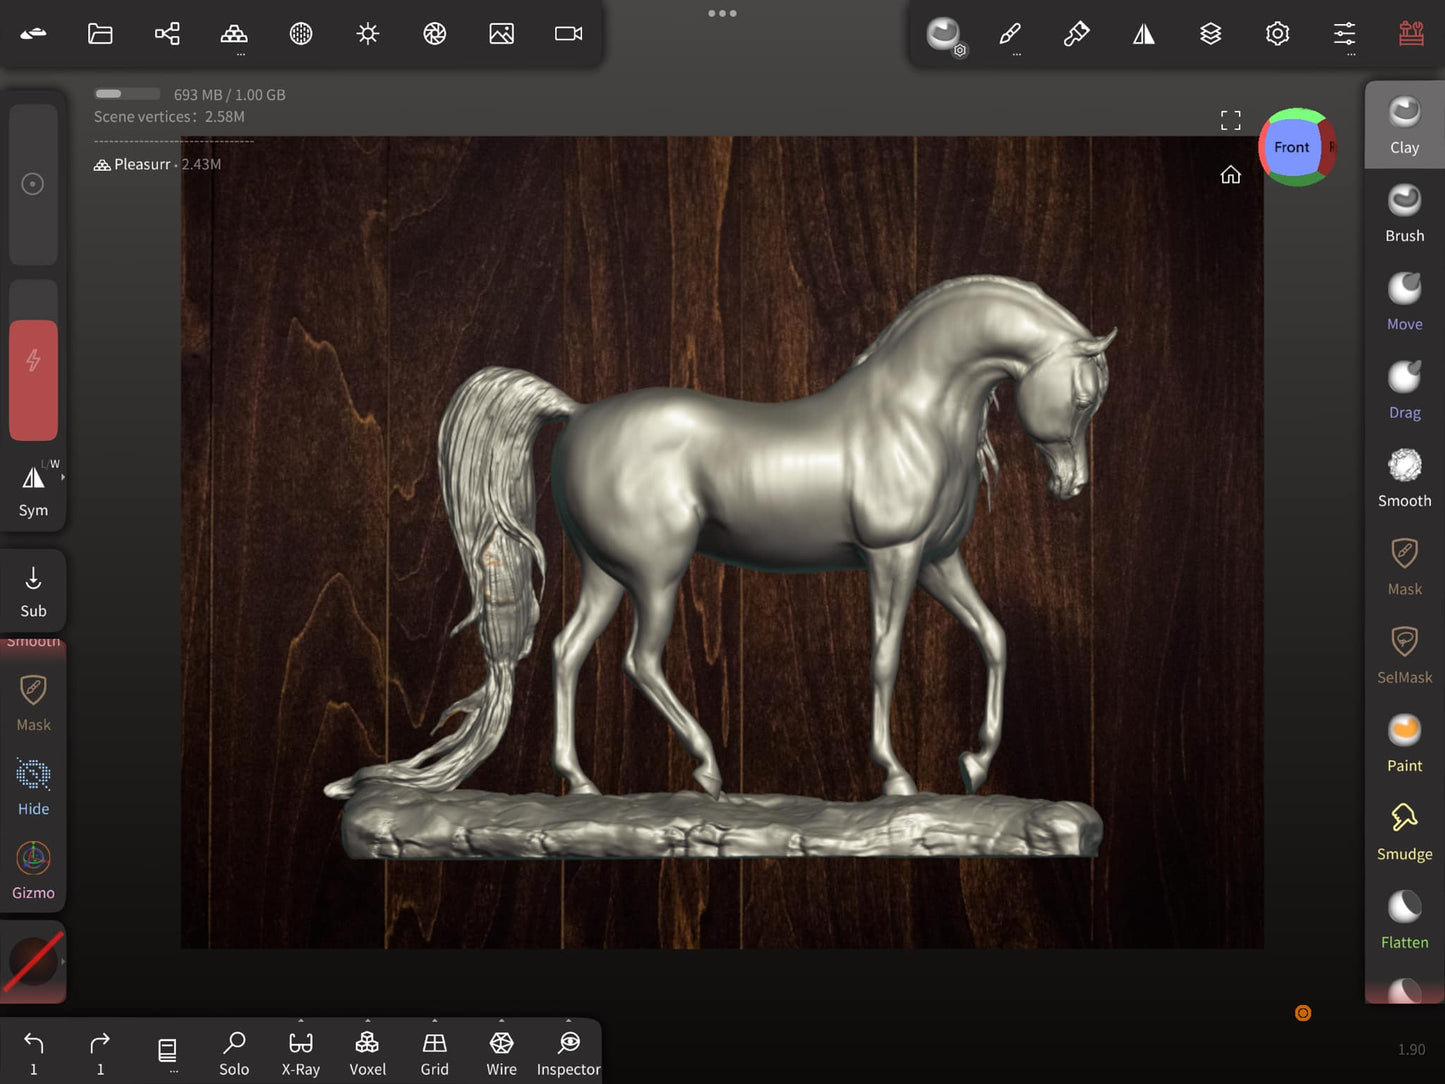
Task: Select the Flatten tool
Action: tap(1405, 920)
